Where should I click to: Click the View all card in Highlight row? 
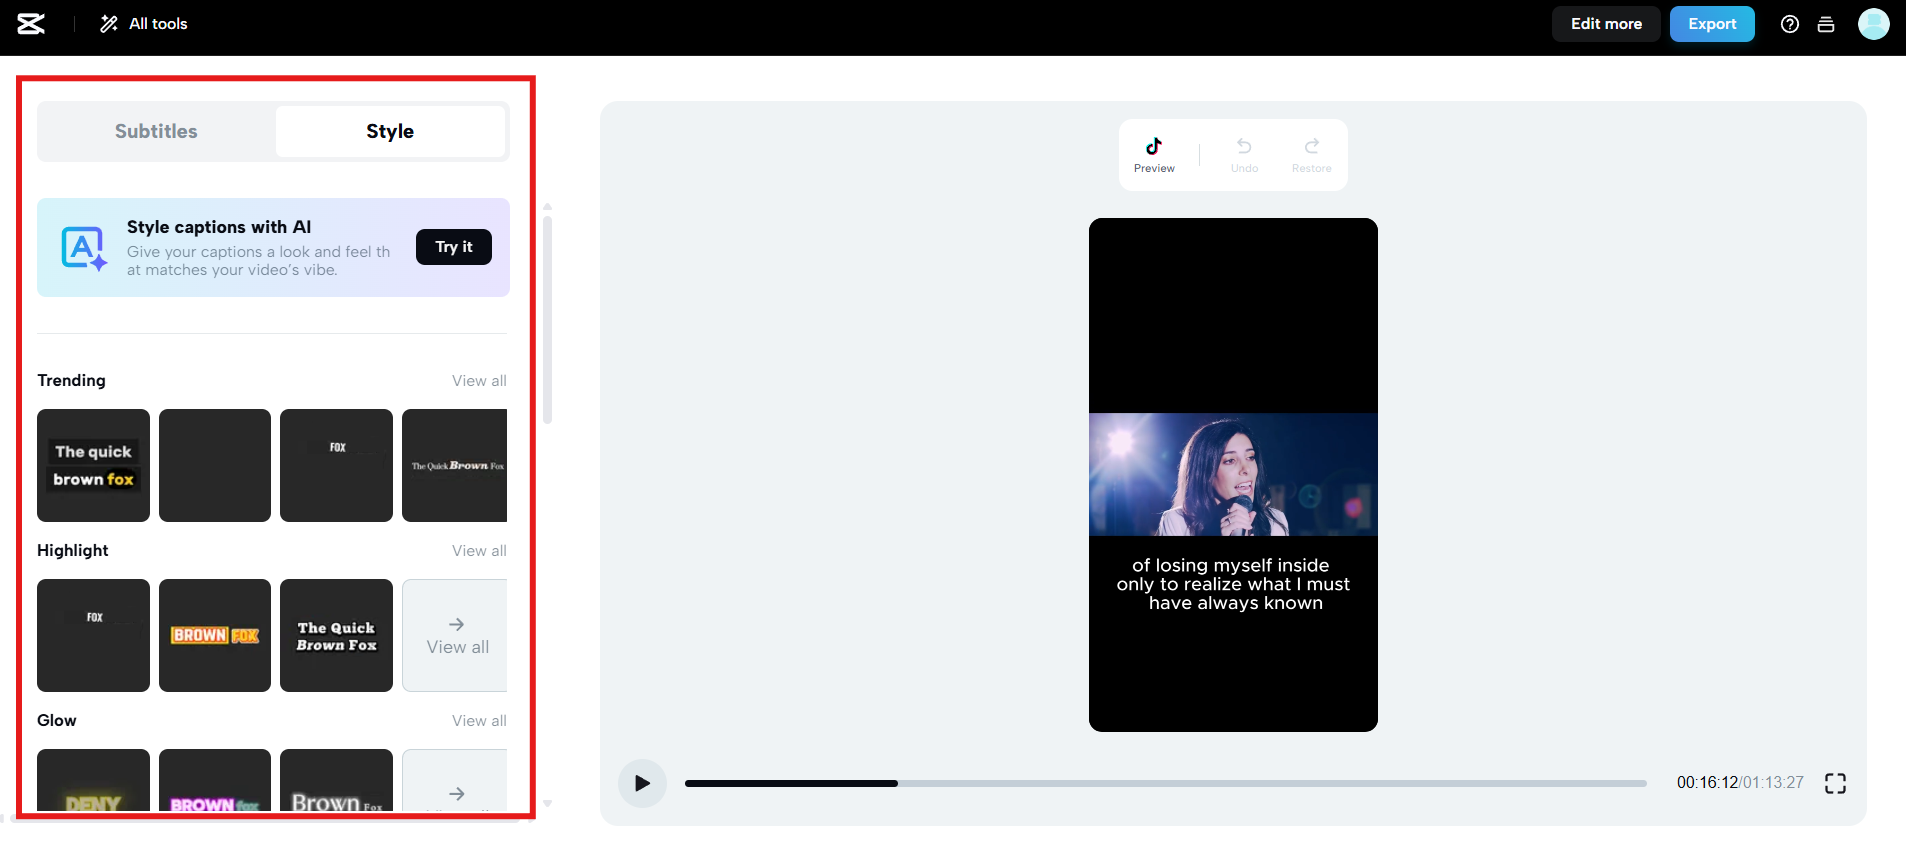[x=455, y=635]
